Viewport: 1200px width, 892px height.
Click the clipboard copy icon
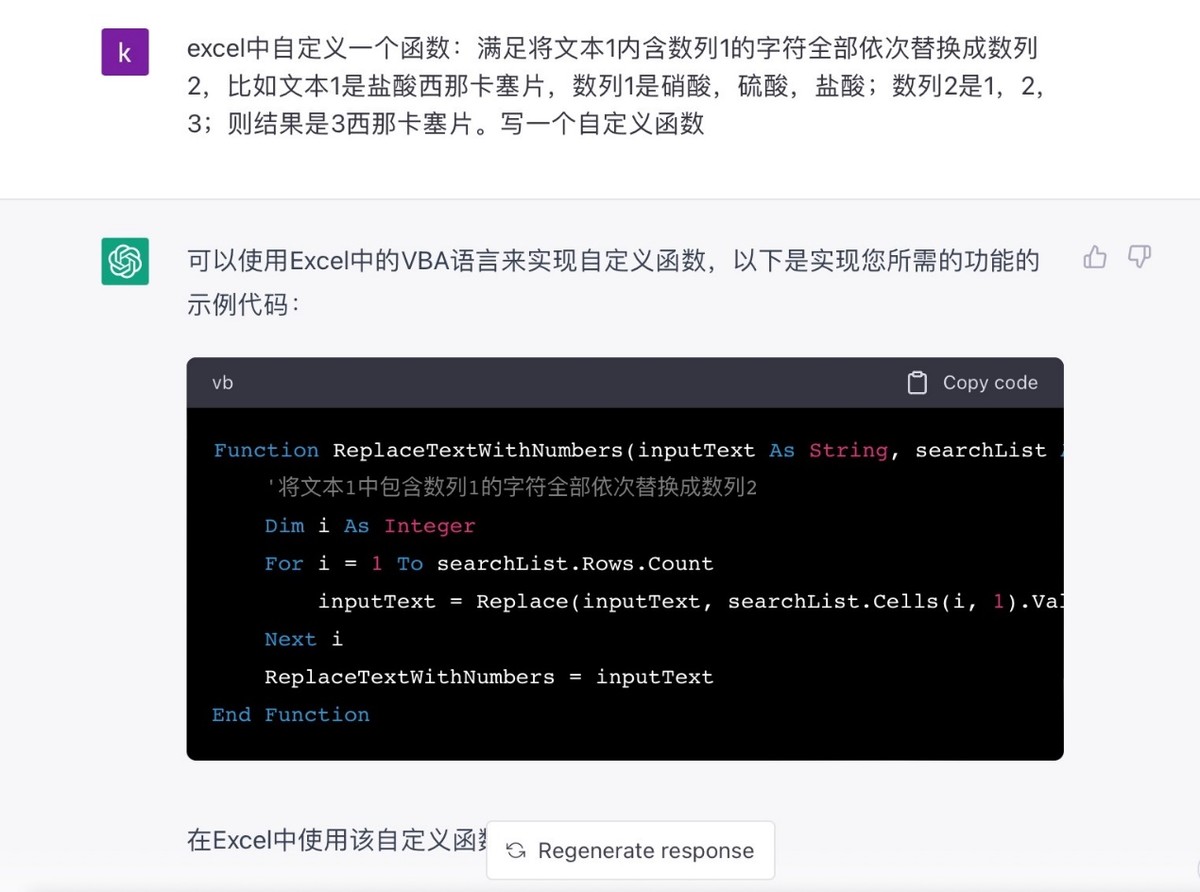click(917, 383)
